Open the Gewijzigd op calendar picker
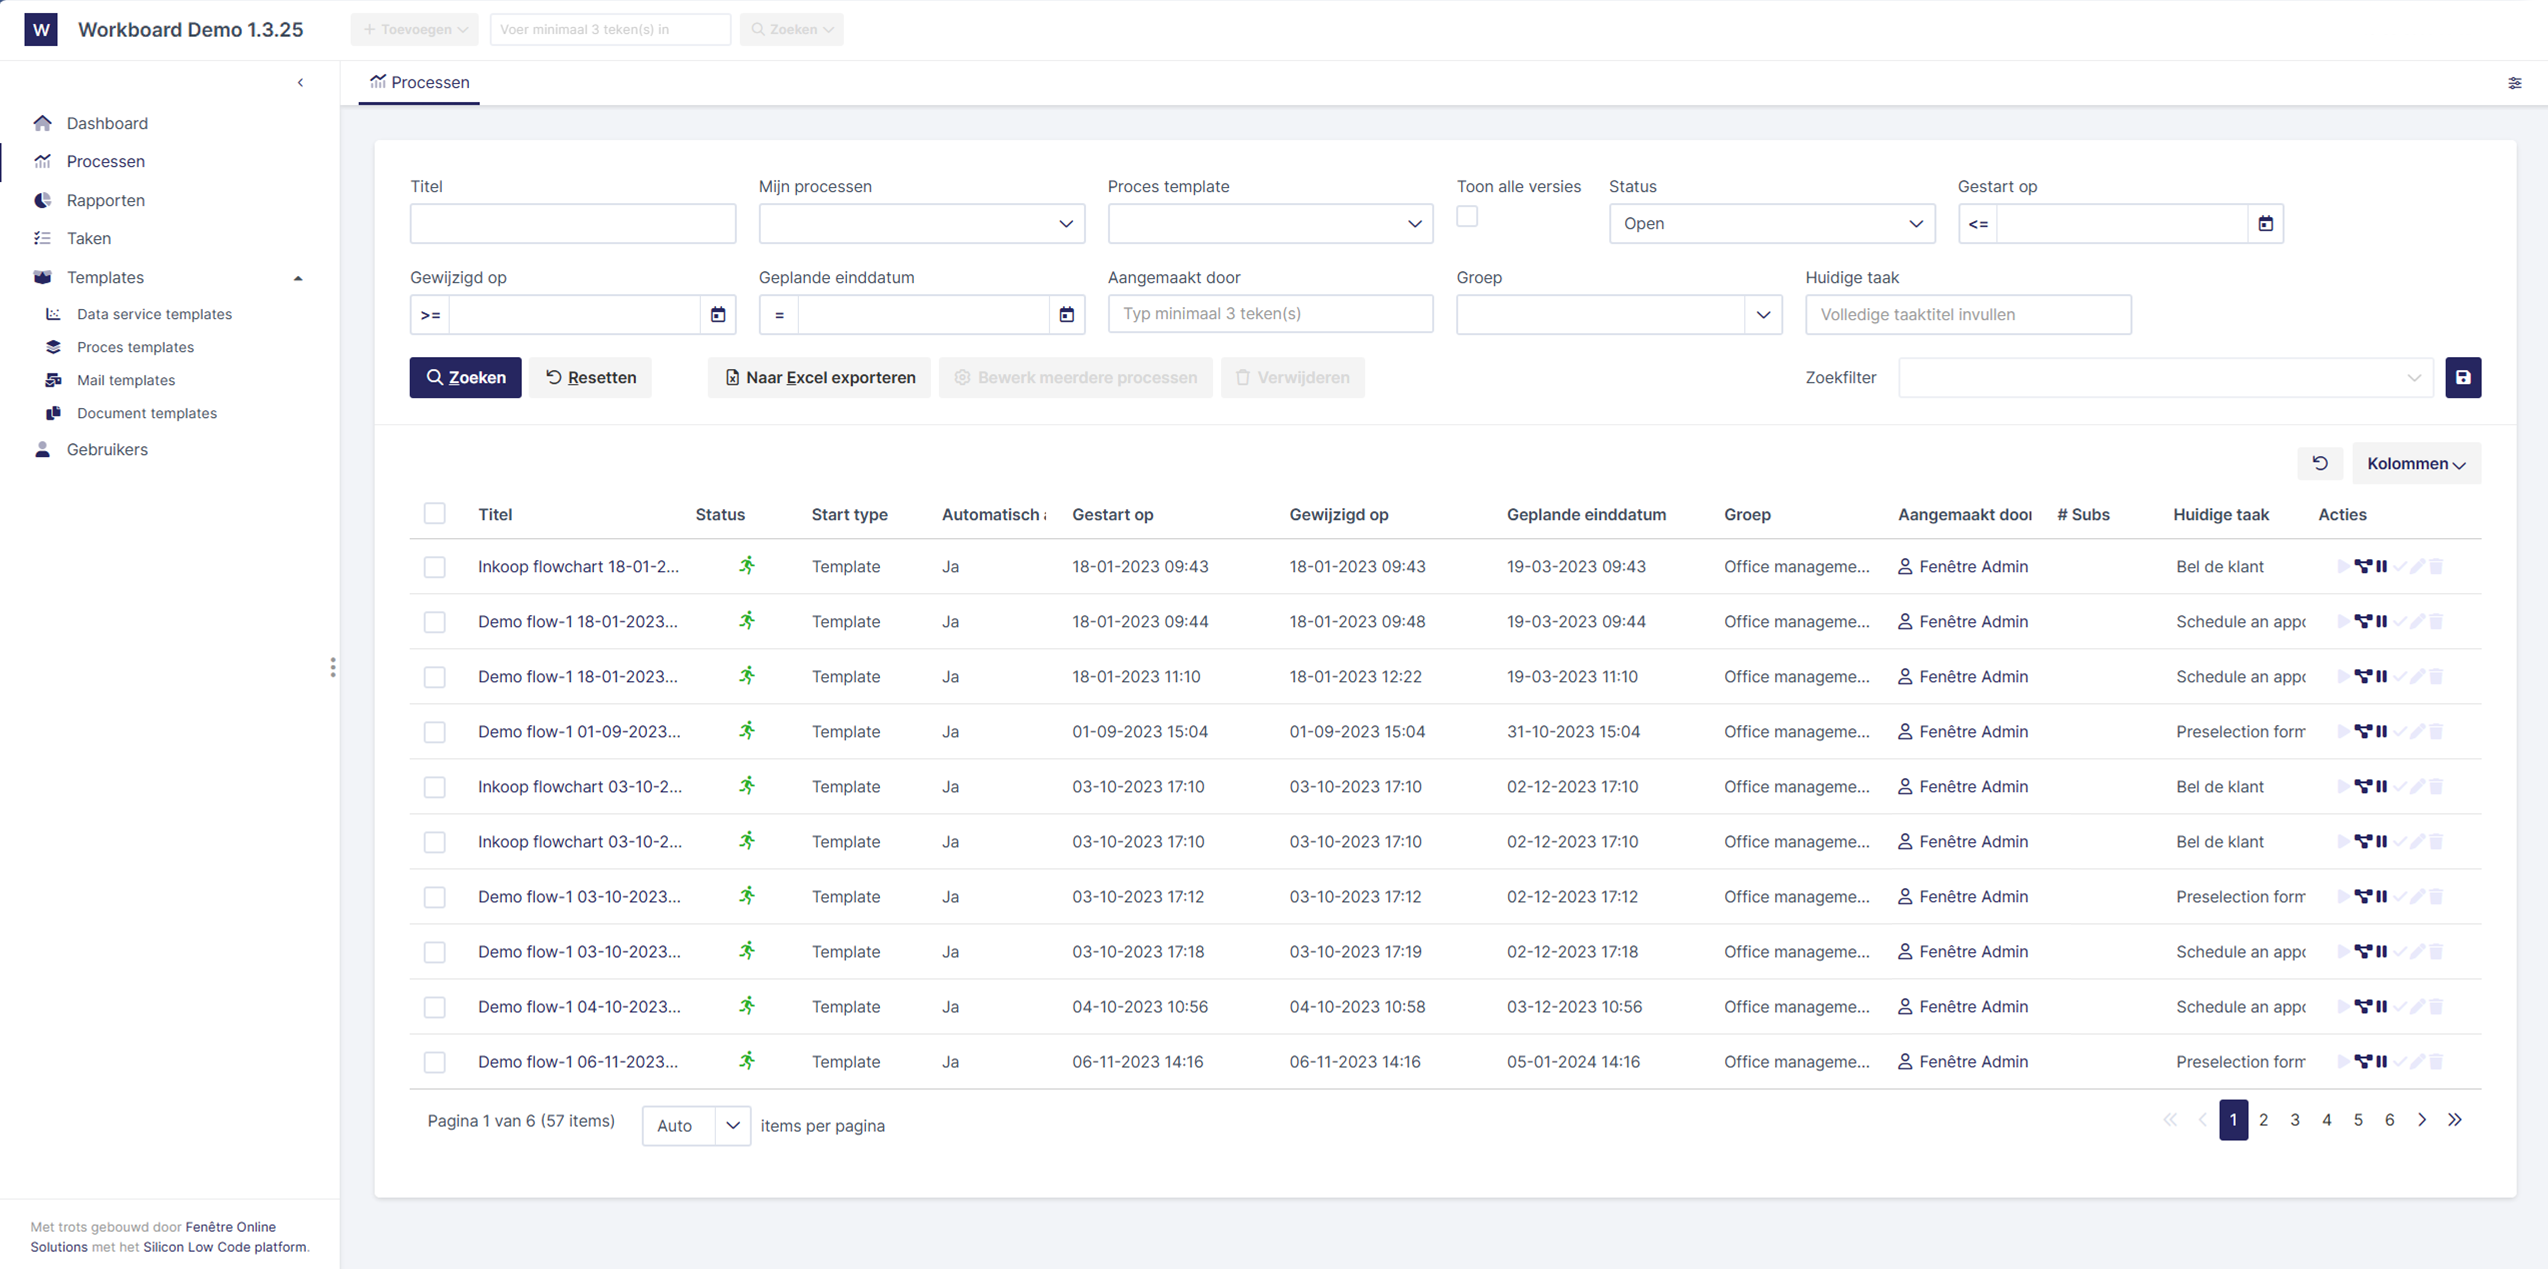The width and height of the screenshot is (2548, 1269). click(x=717, y=315)
